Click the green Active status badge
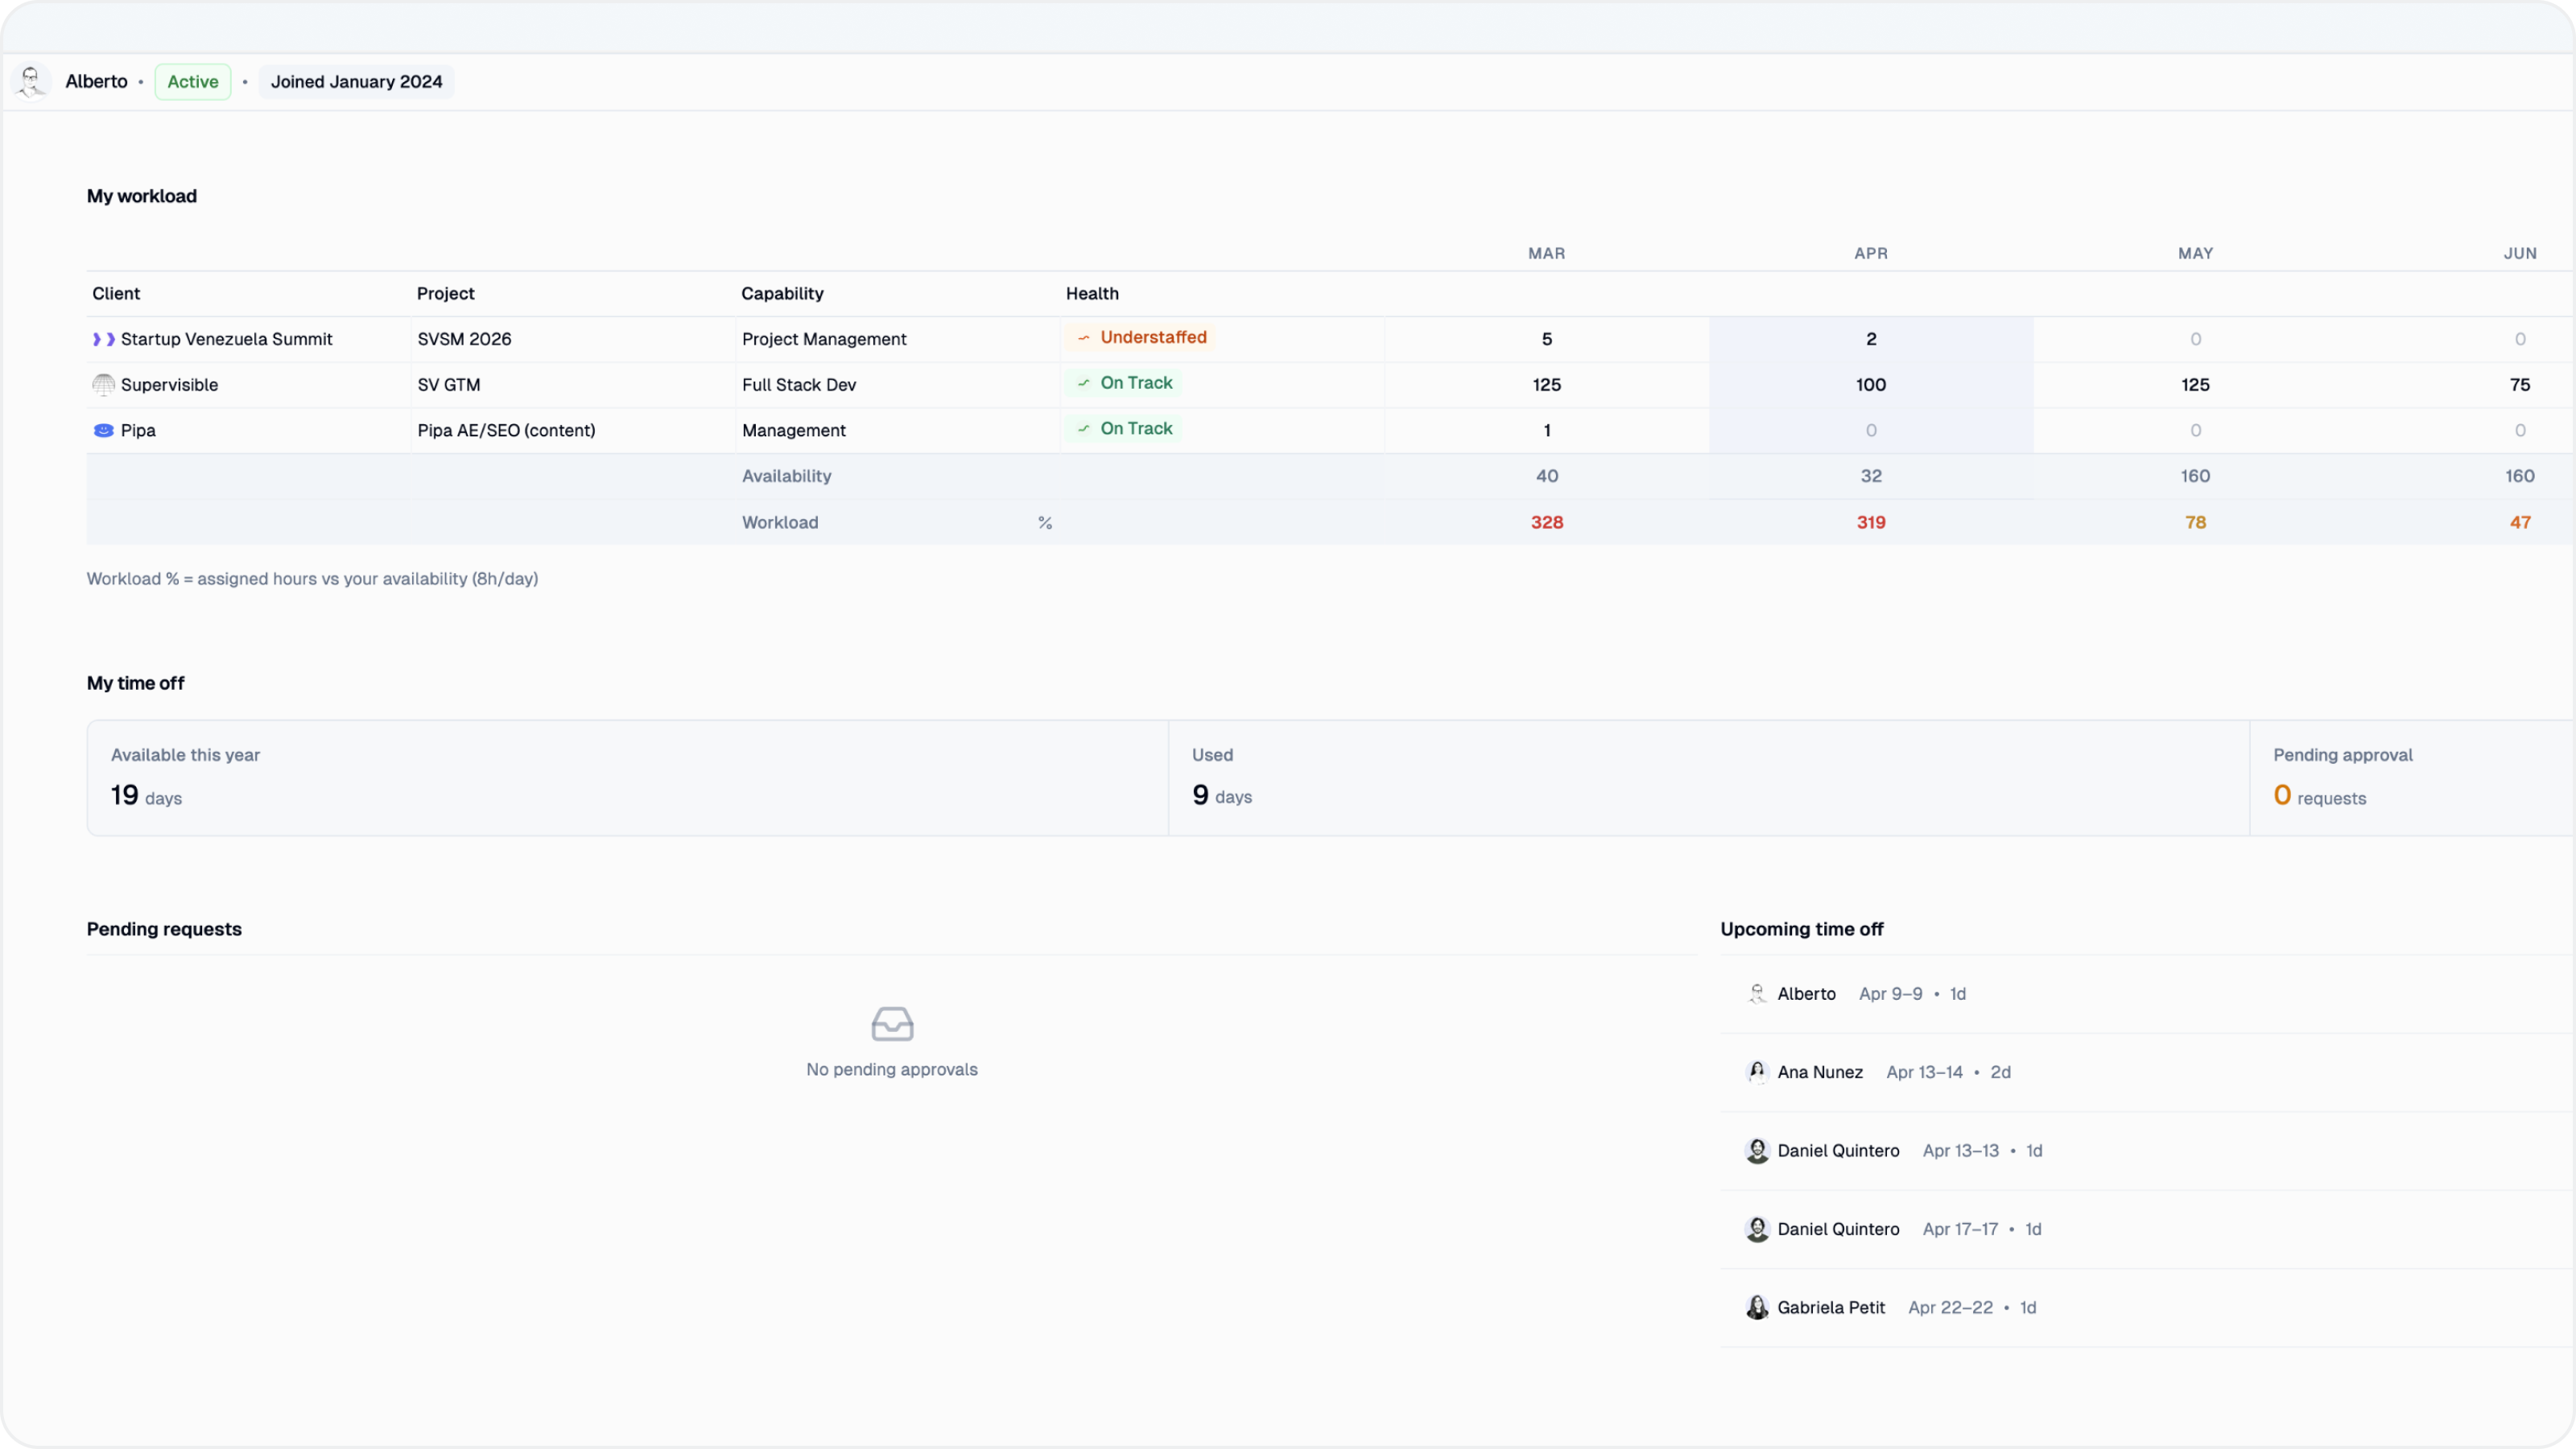The width and height of the screenshot is (2576, 1449). point(193,82)
